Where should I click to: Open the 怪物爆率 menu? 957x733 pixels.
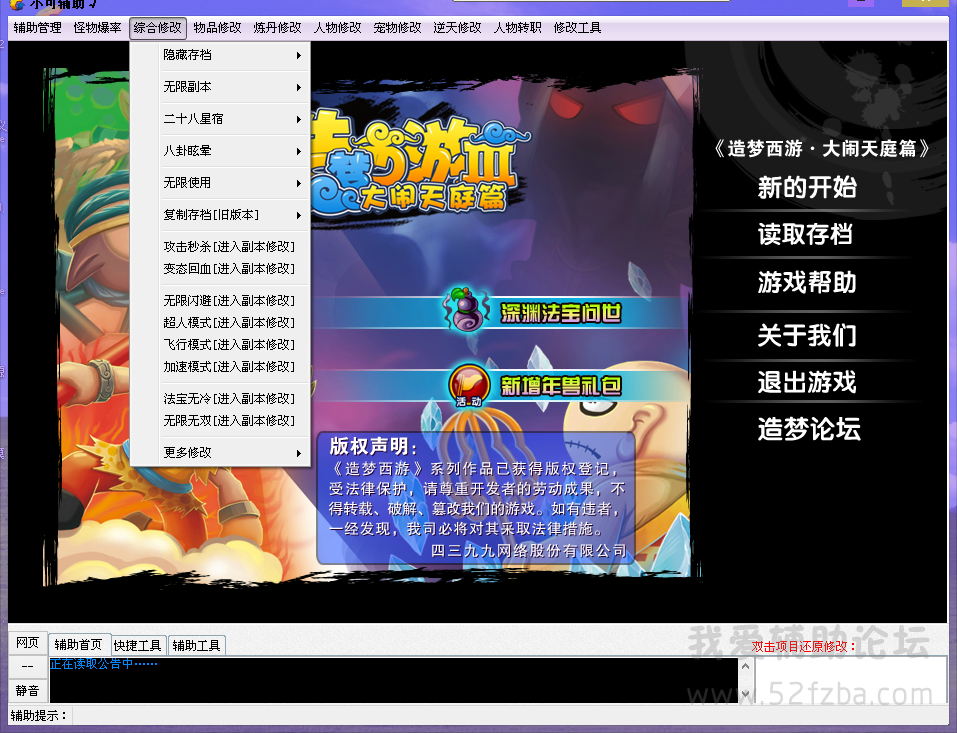pos(98,28)
